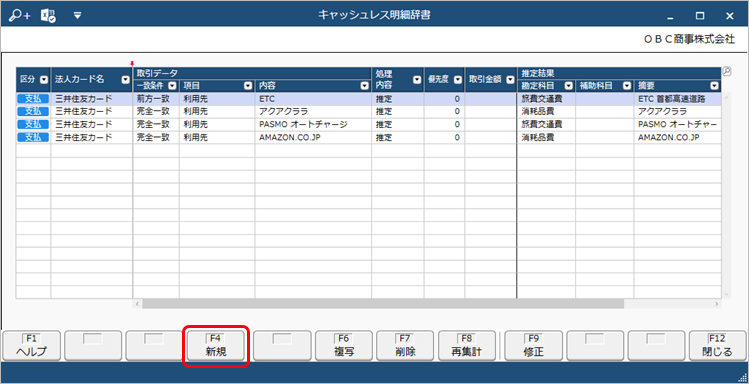Click the vertical scrollbar up arrow
The width and height of the screenshot is (749, 384).
[x=727, y=97]
